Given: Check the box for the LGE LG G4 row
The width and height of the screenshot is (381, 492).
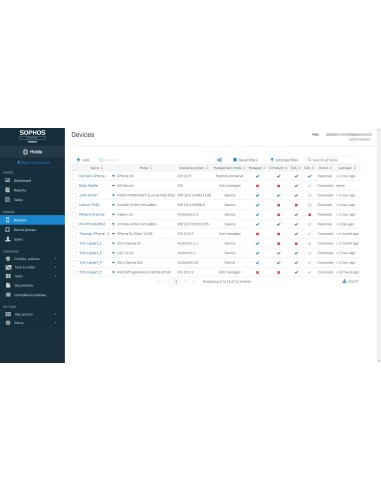Looking at the screenshot, I should click(74, 253).
